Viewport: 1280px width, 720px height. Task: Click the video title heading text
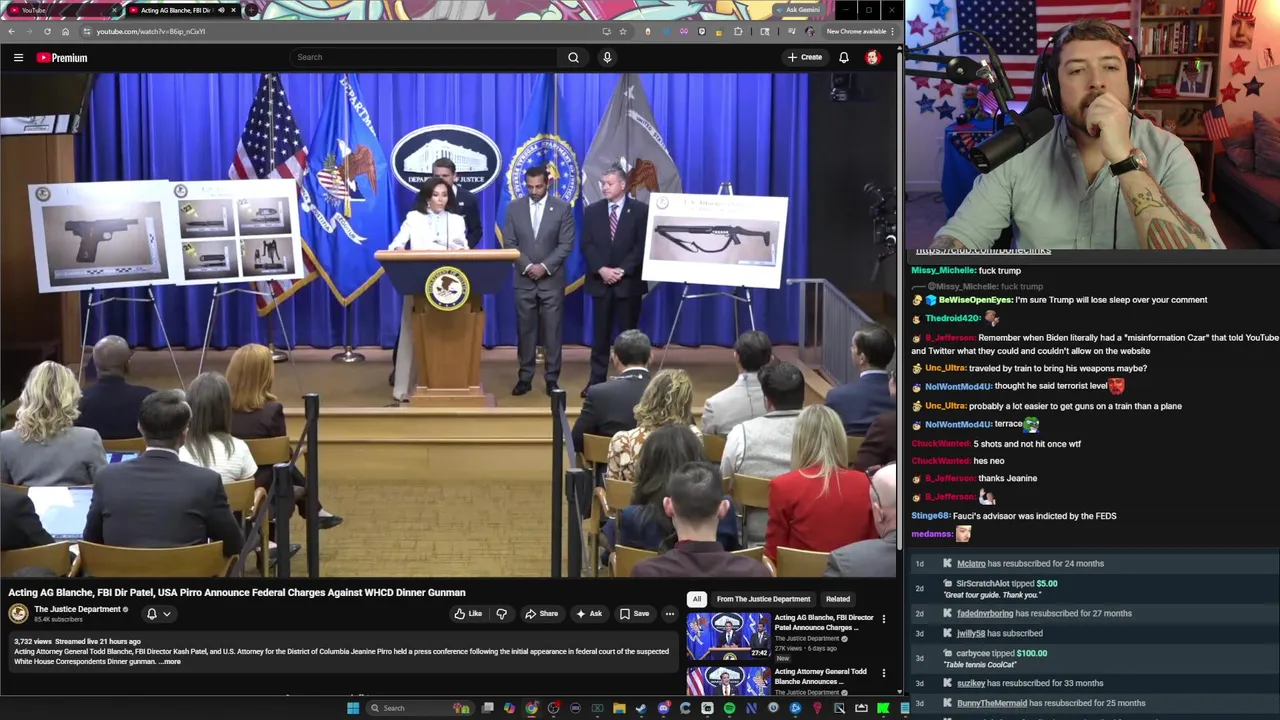[x=237, y=592]
